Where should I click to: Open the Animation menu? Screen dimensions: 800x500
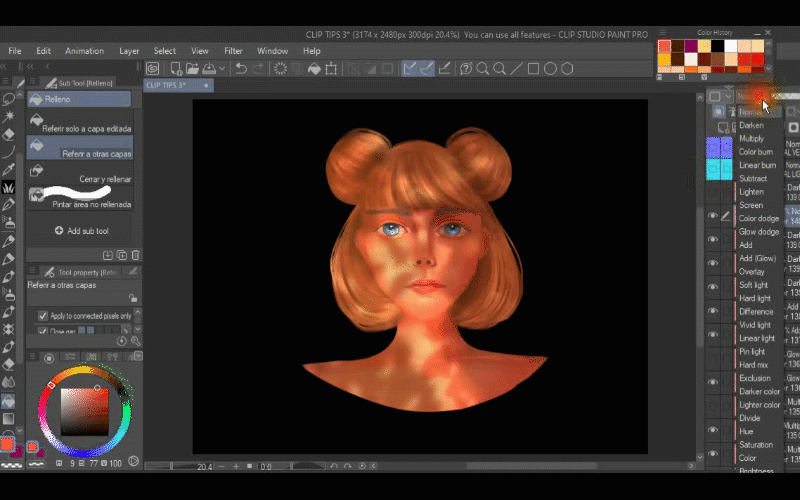(x=84, y=51)
